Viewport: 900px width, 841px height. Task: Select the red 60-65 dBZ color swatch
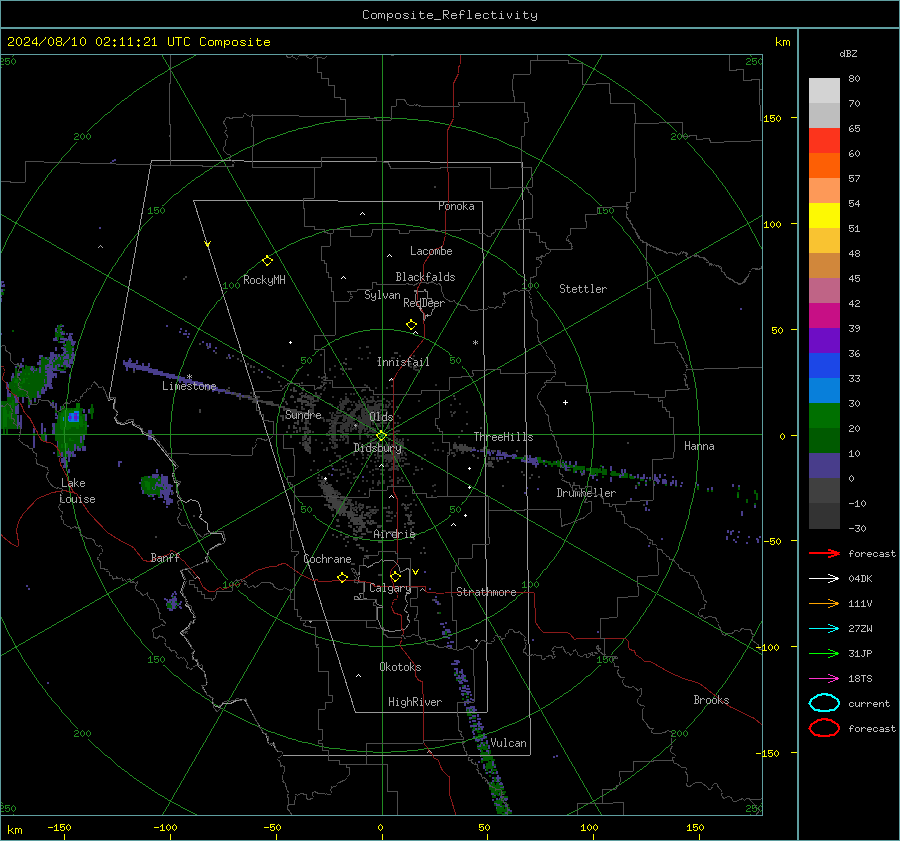(824, 140)
